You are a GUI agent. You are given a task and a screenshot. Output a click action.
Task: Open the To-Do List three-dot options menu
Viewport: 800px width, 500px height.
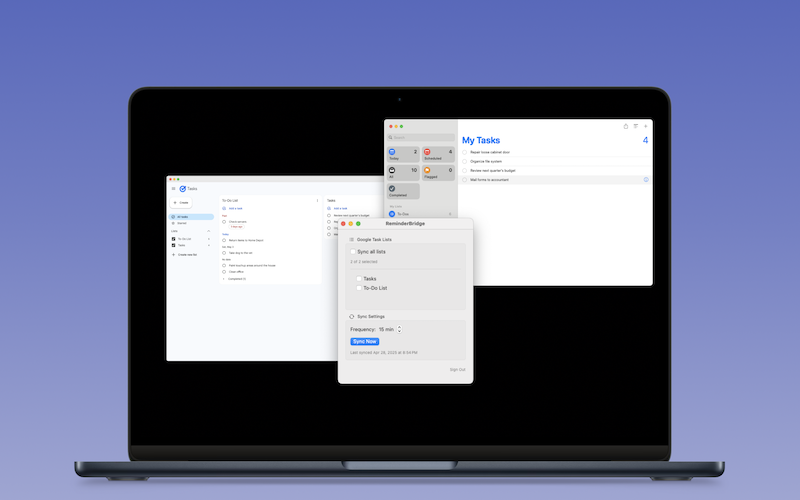click(317, 200)
